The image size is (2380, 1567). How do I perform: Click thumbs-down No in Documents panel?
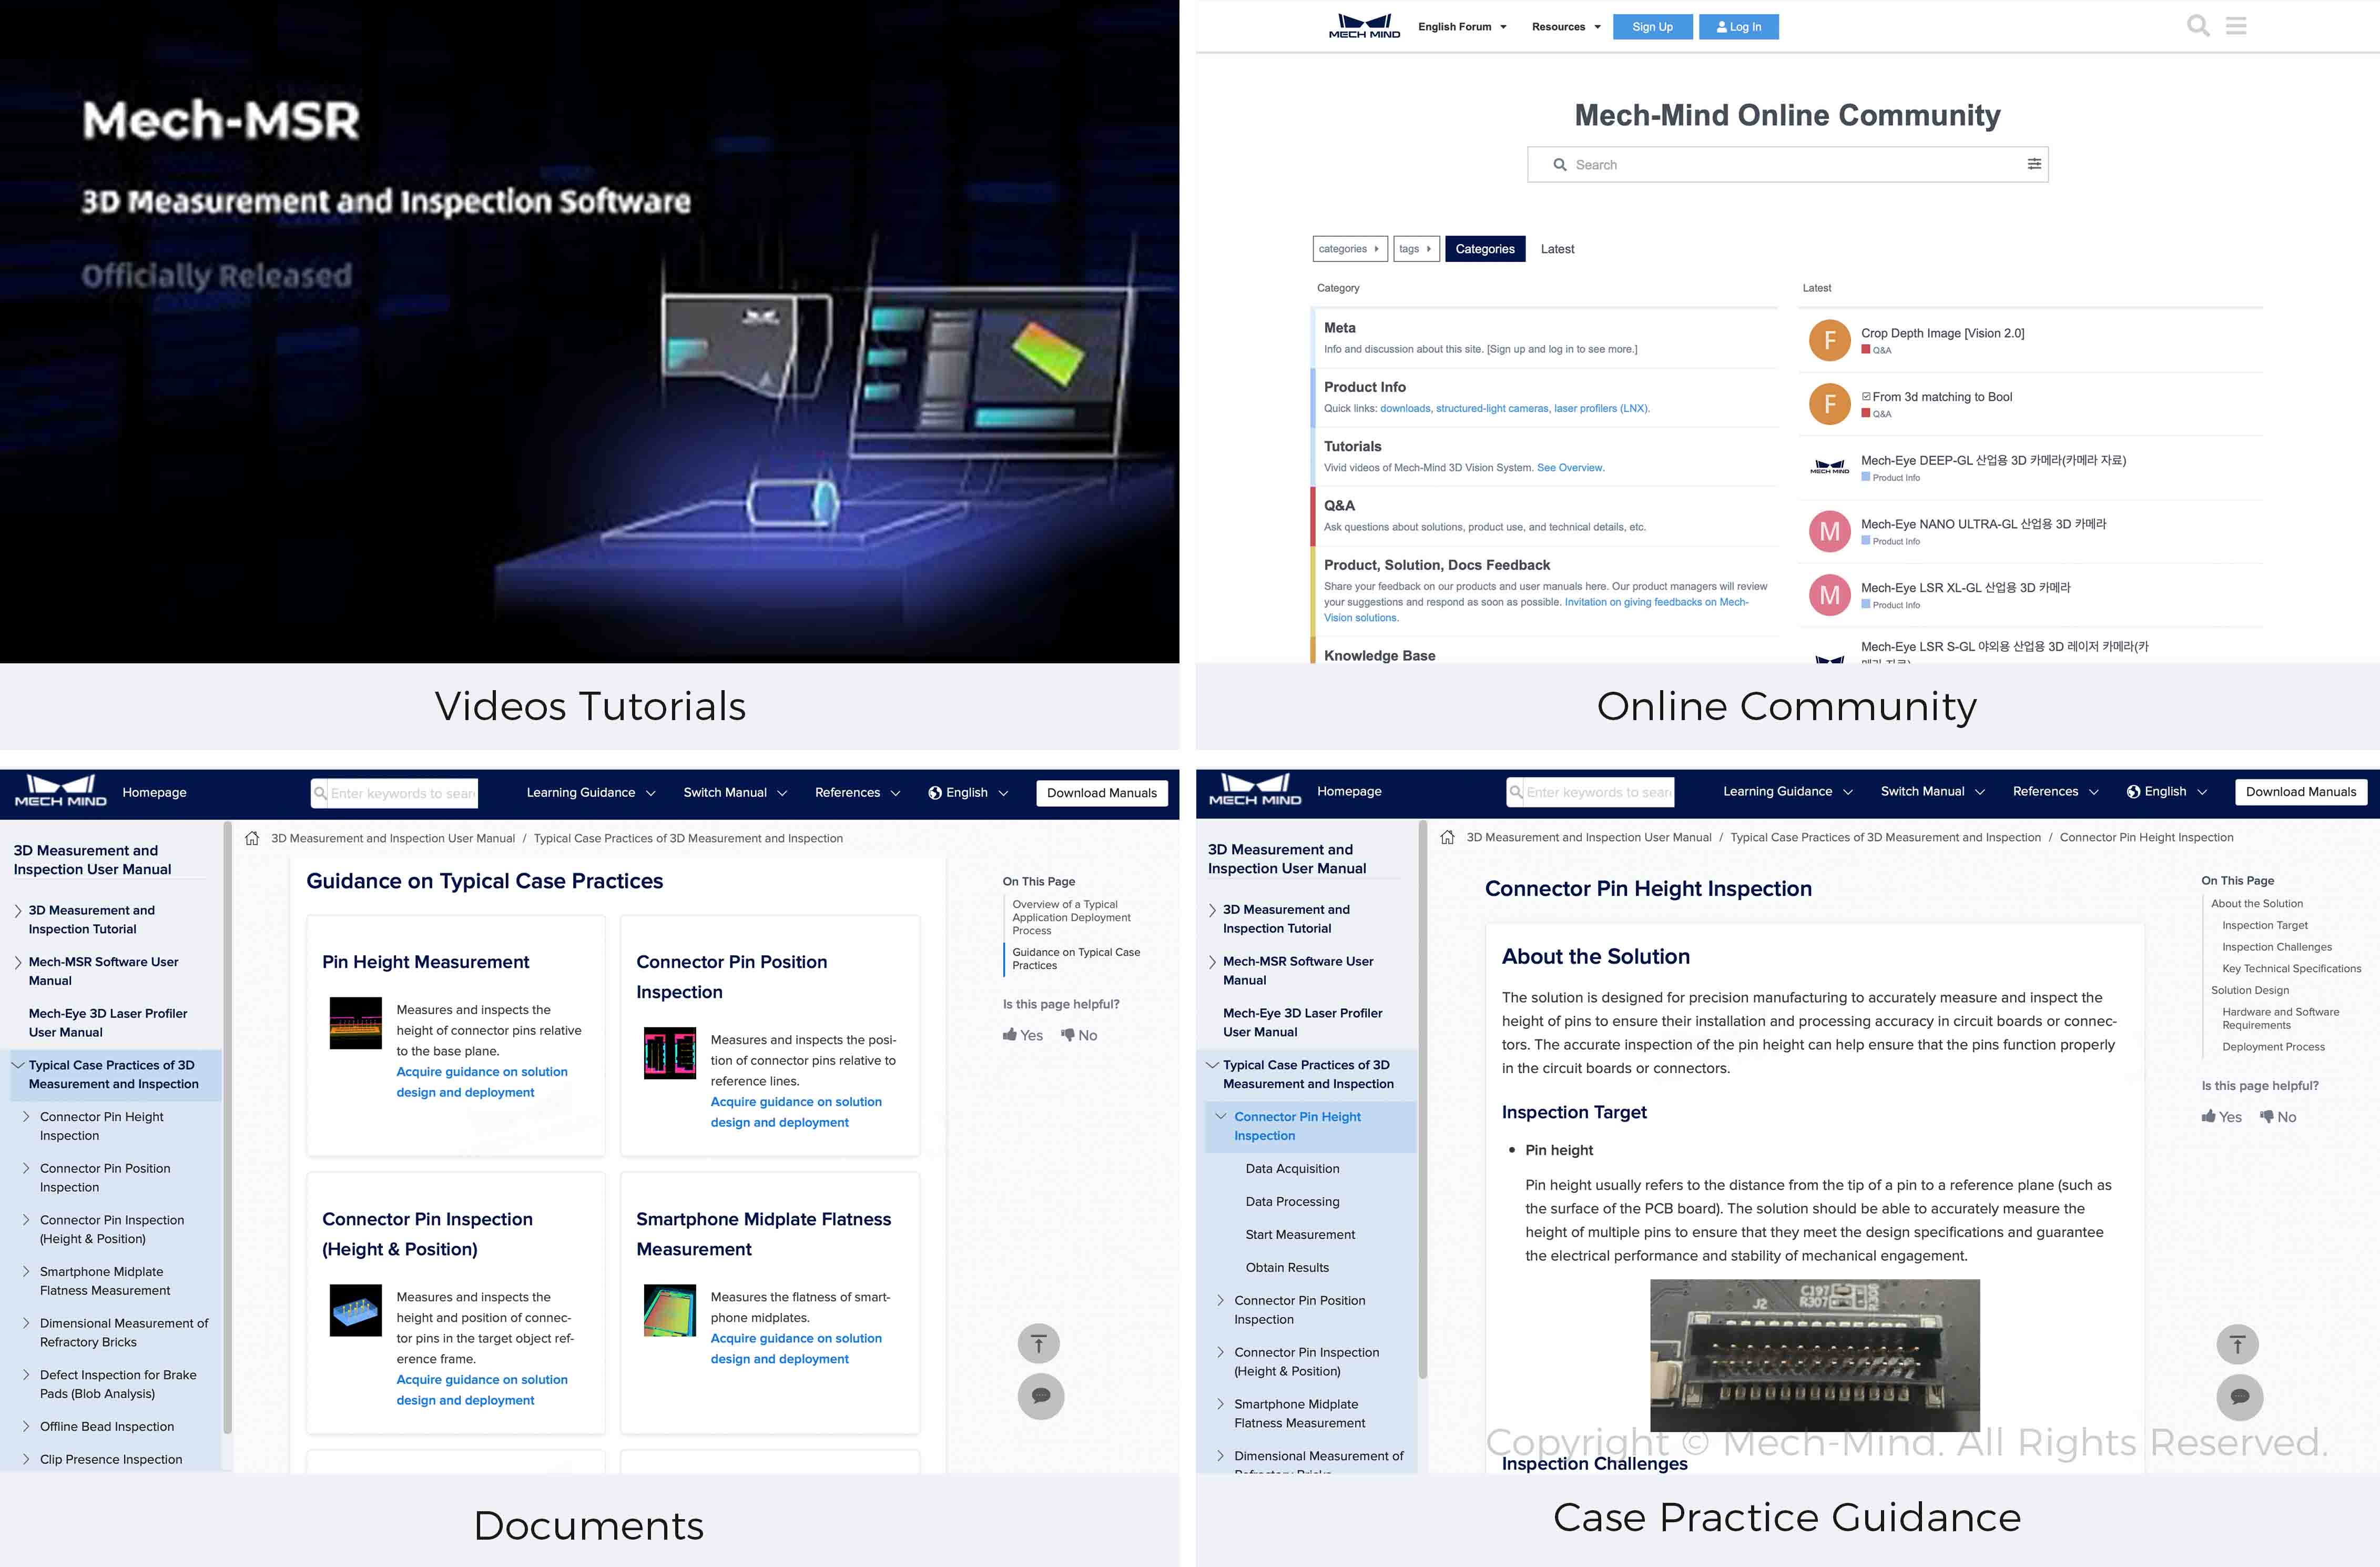click(x=1079, y=1035)
